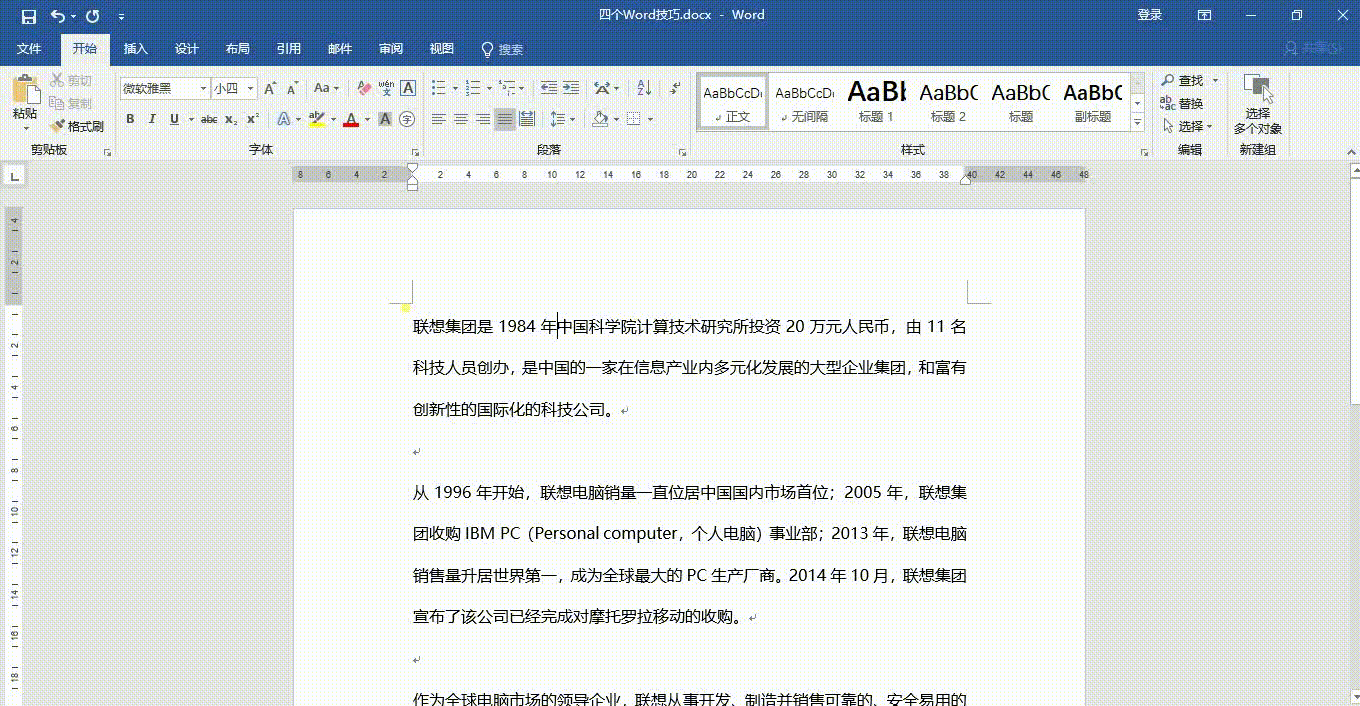Screen dimensions: 1360x706
Task: Open the 审阅 ribbon tab
Action: (x=391, y=49)
